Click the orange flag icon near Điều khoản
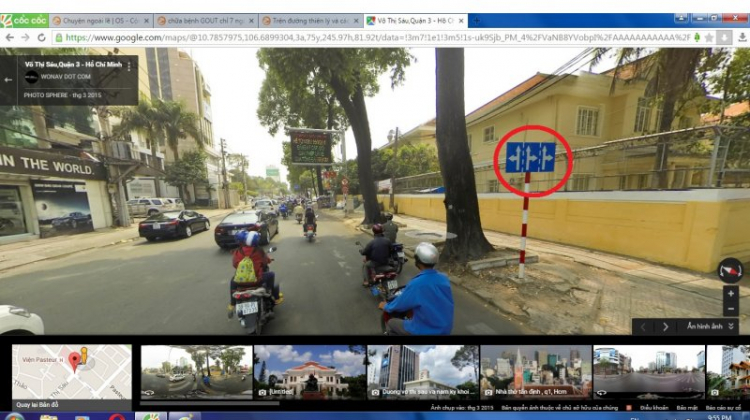This screenshot has height=420, width=750. (x=629, y=408)
